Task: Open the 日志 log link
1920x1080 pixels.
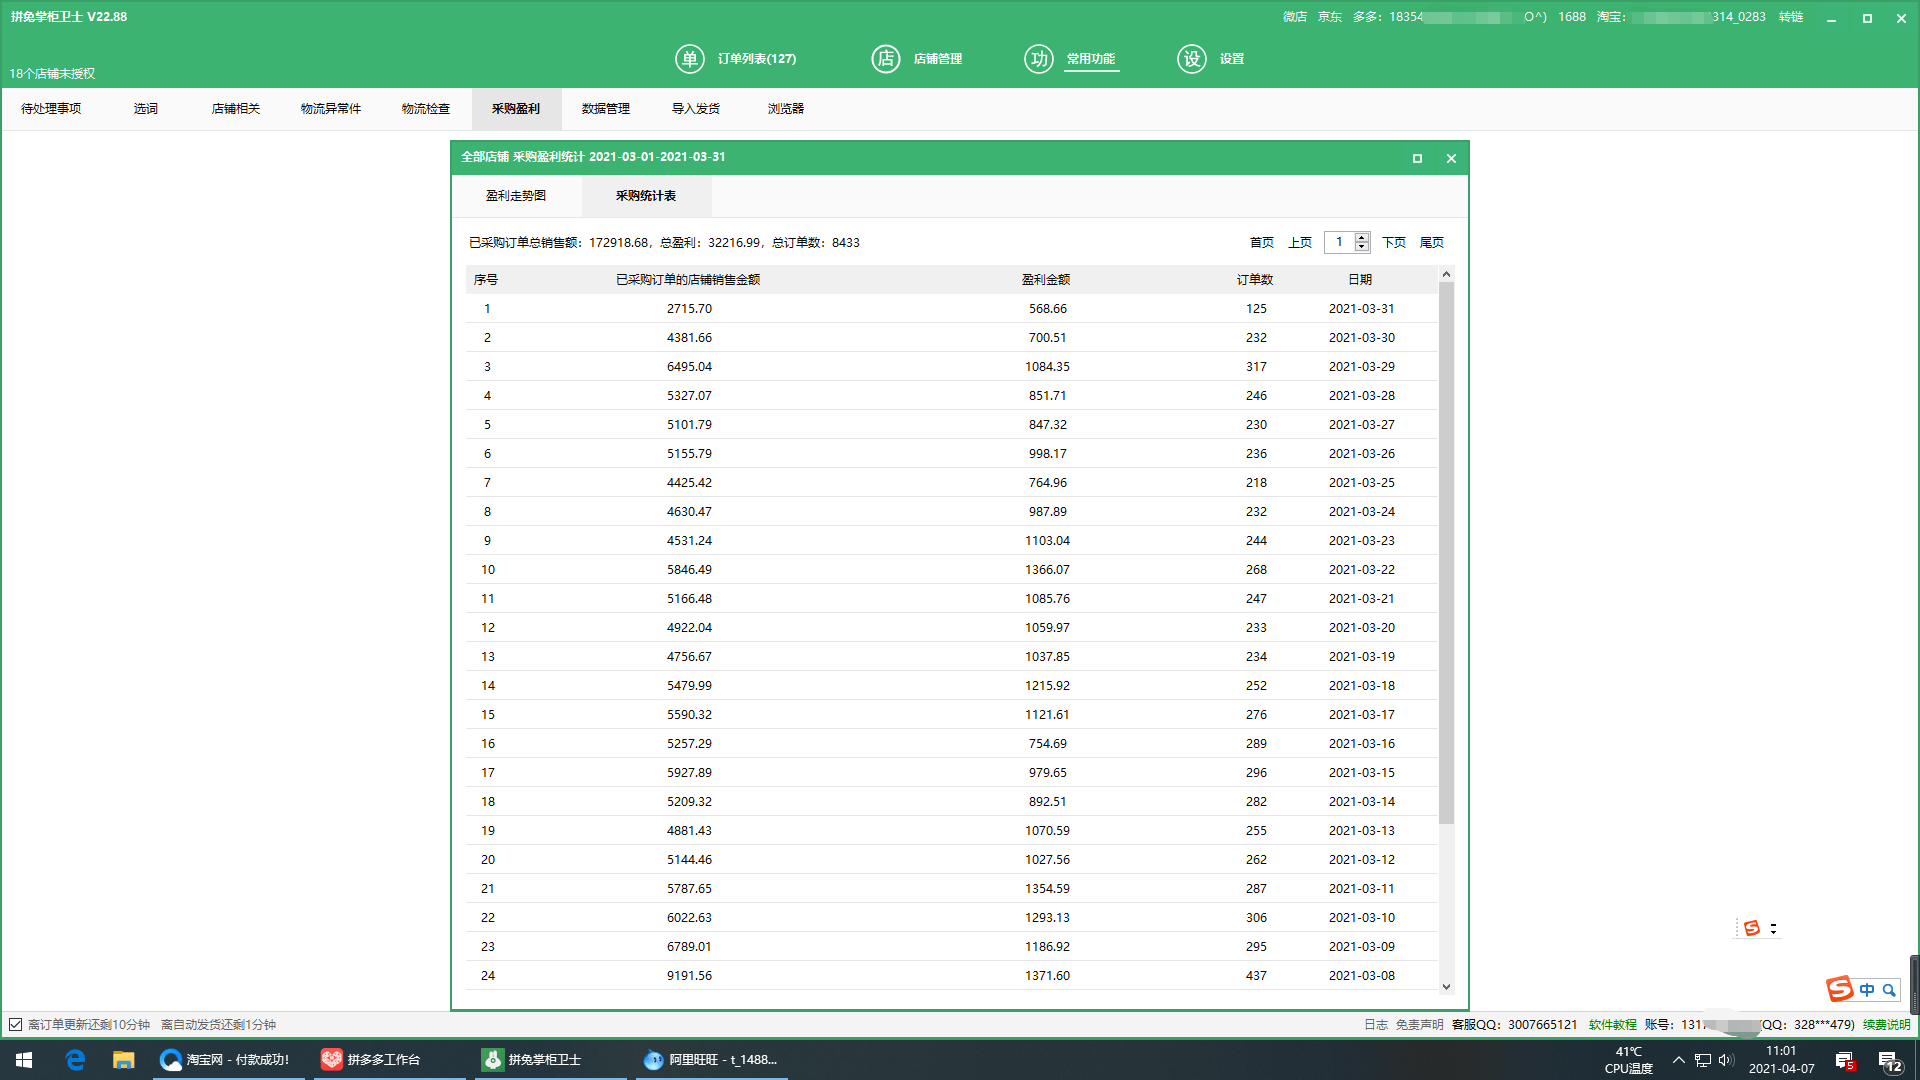Action: point(1376,1025)
